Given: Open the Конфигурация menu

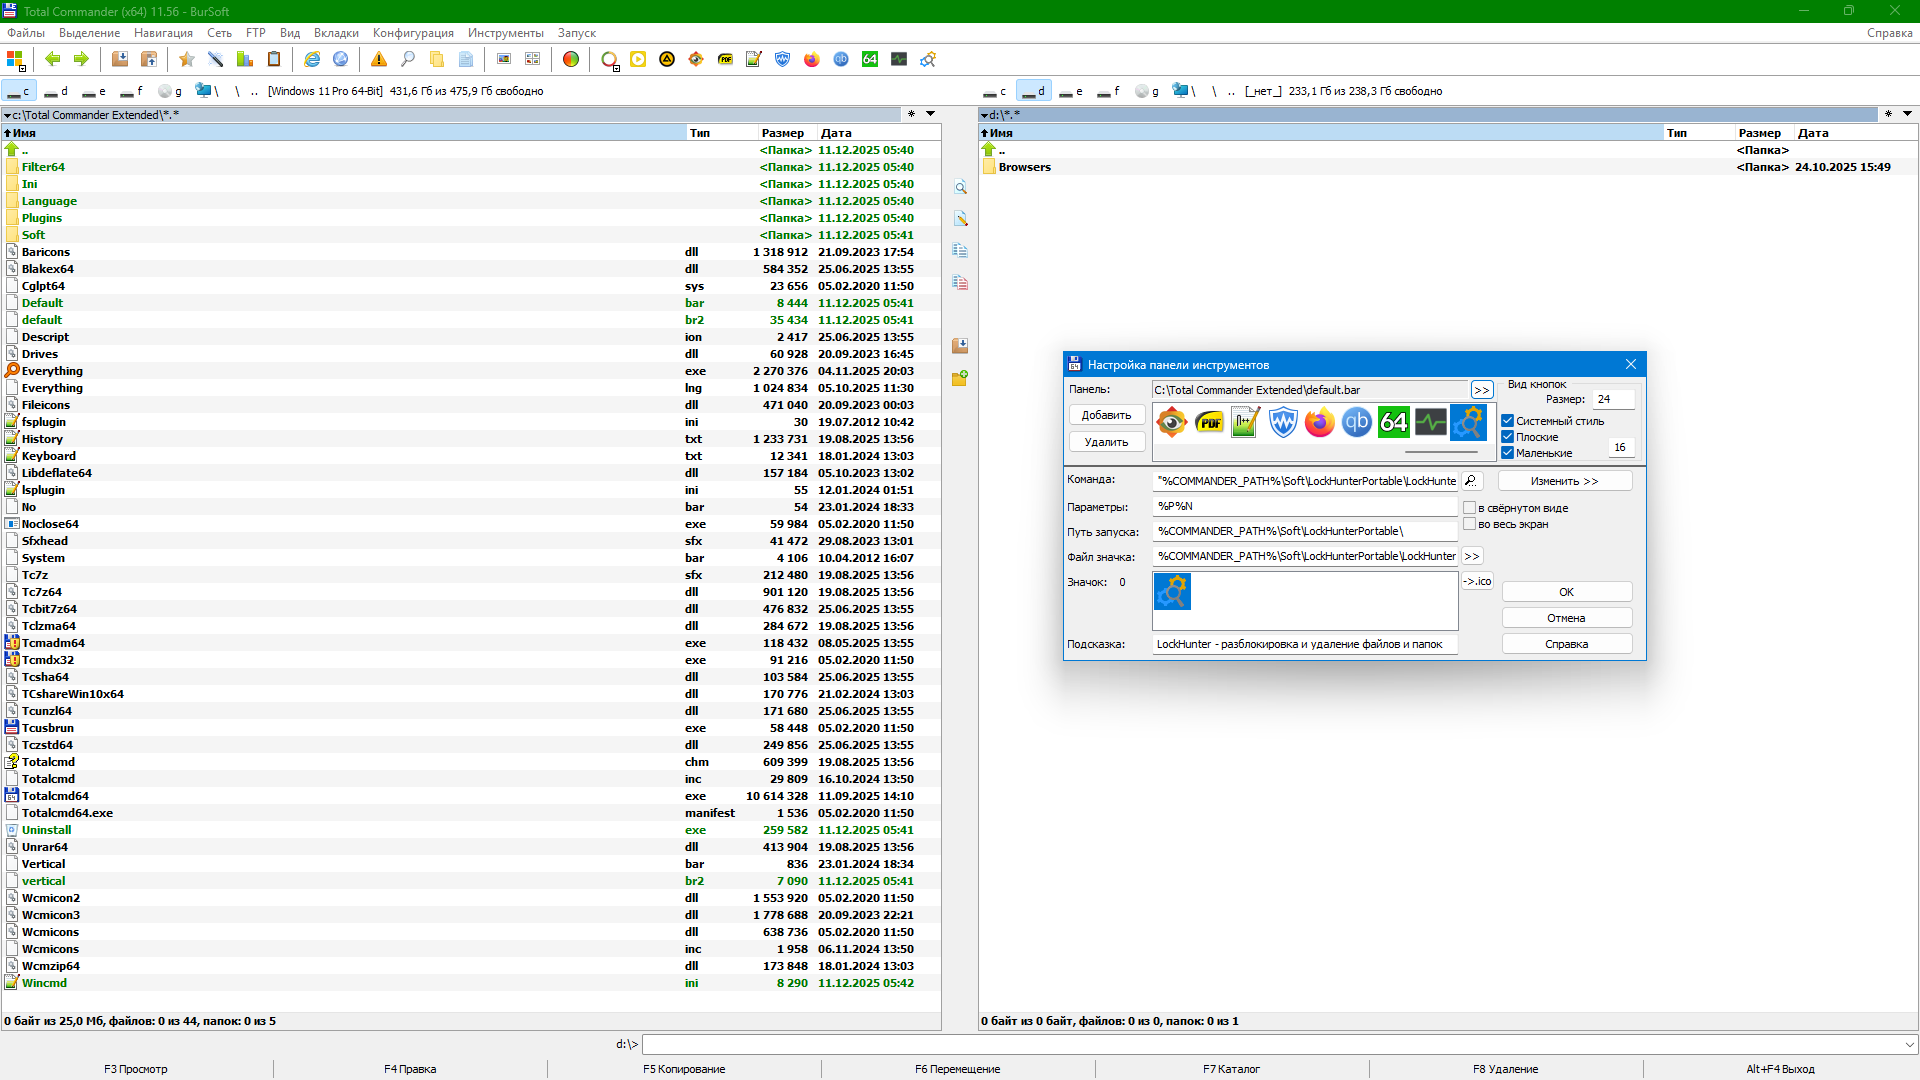Looking at the screenshot, I should (413, 33).
